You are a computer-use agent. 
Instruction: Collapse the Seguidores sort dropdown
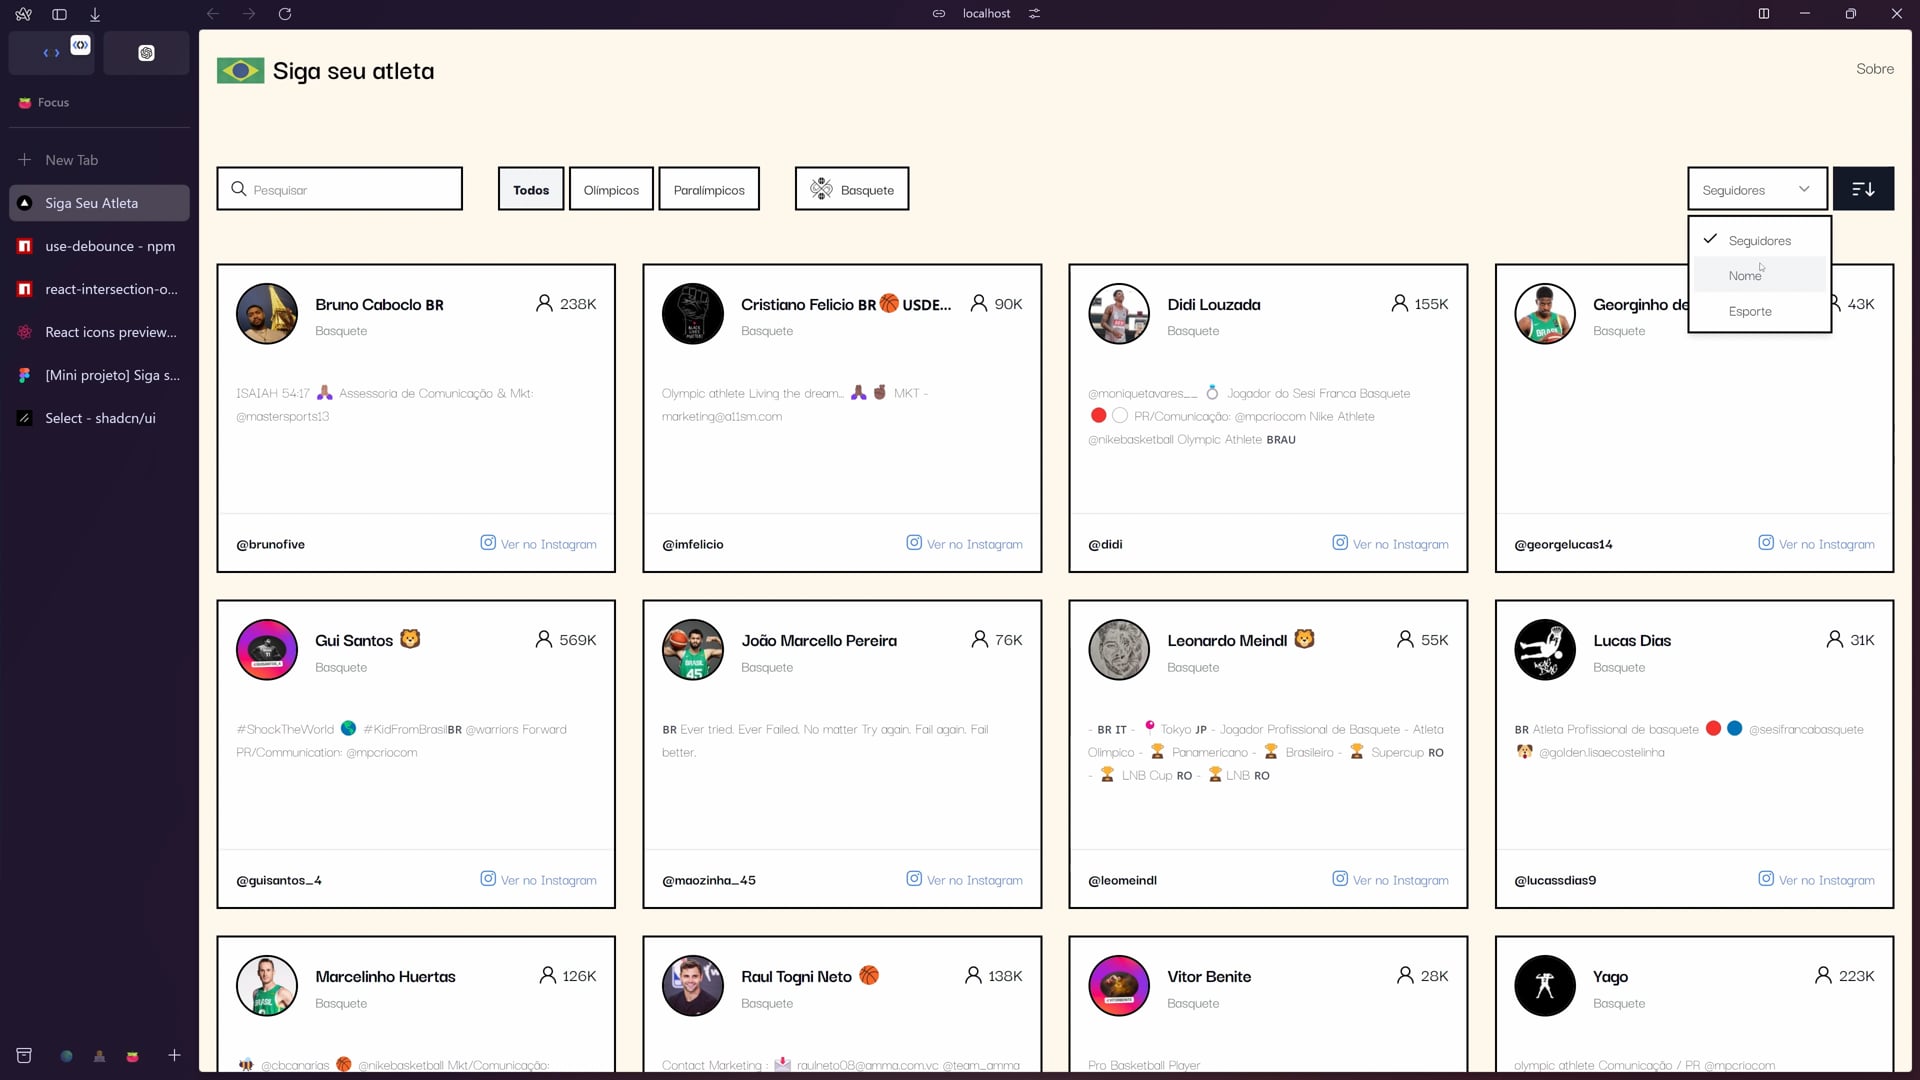click(1757, 190)
